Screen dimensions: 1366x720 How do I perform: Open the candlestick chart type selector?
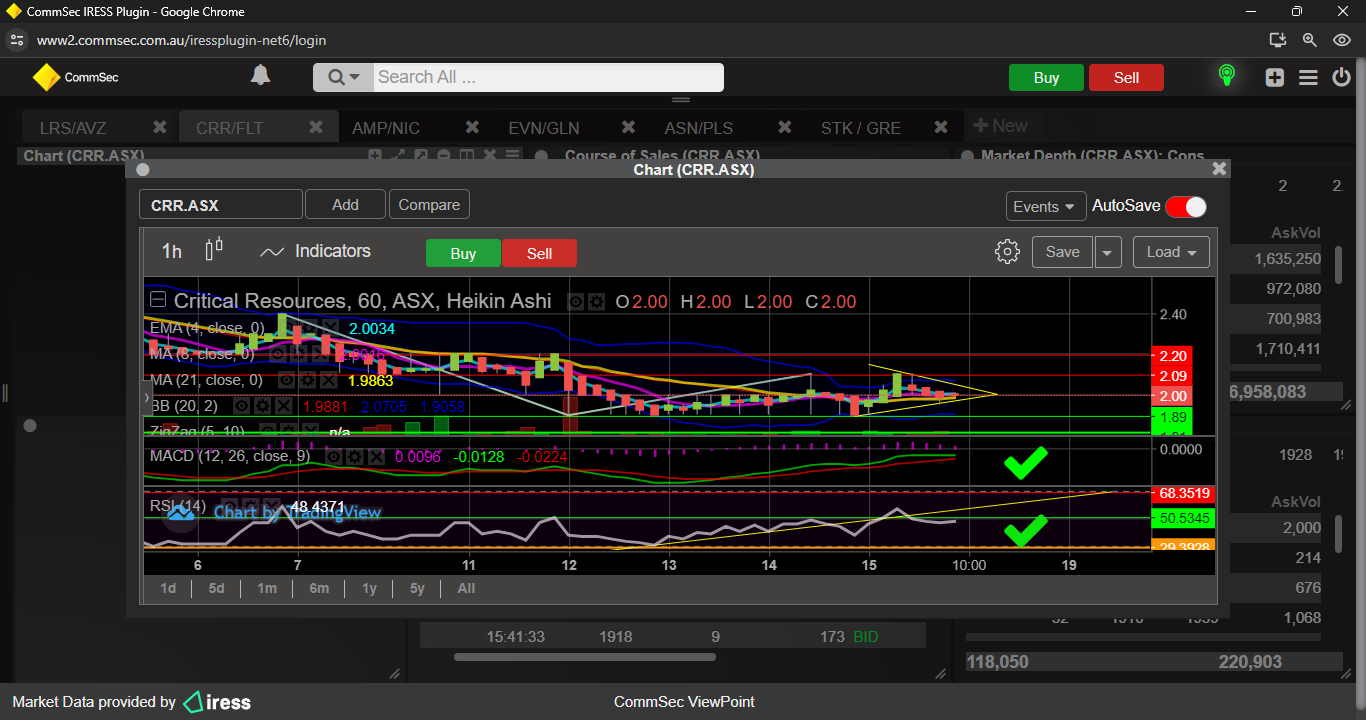[214, 251]
